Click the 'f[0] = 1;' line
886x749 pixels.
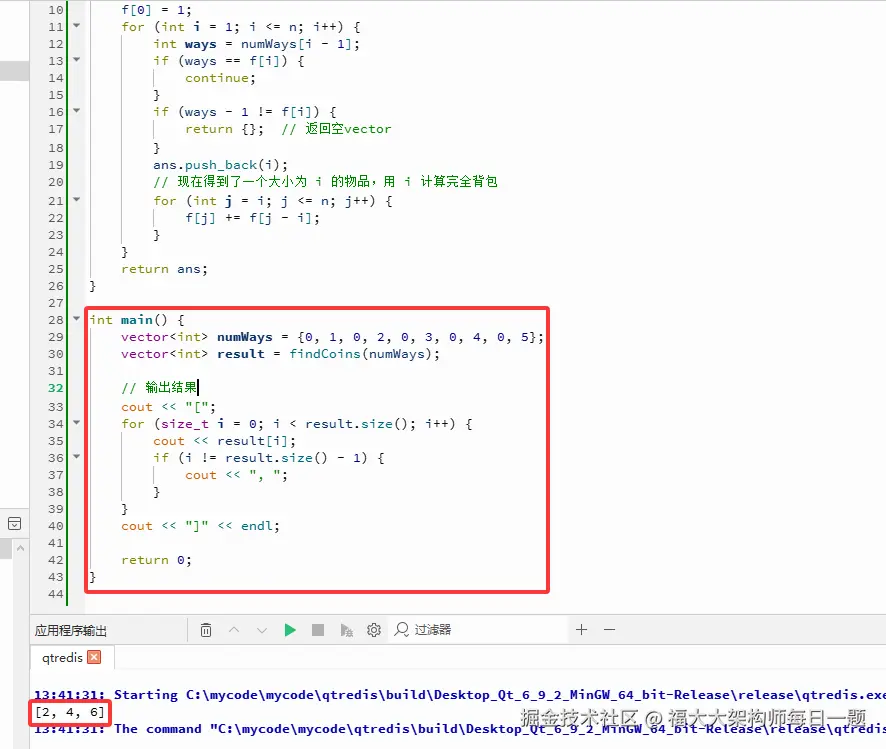coord(157,10)
